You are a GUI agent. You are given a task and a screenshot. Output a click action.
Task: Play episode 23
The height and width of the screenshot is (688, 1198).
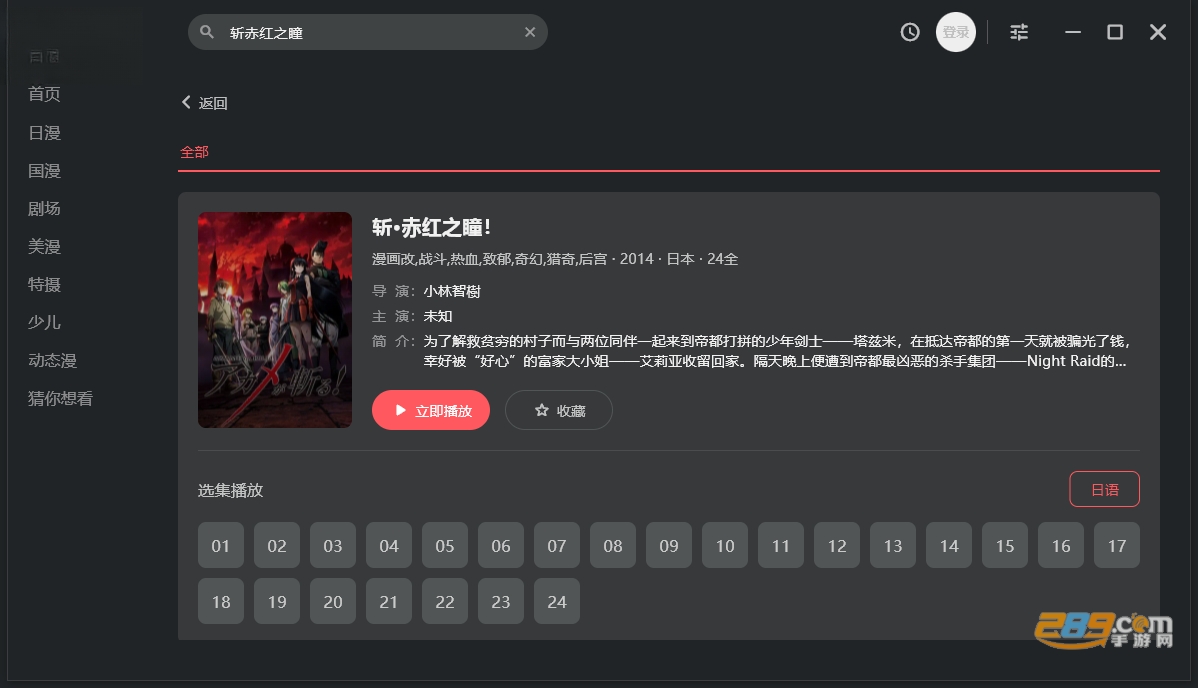[500, 602]
